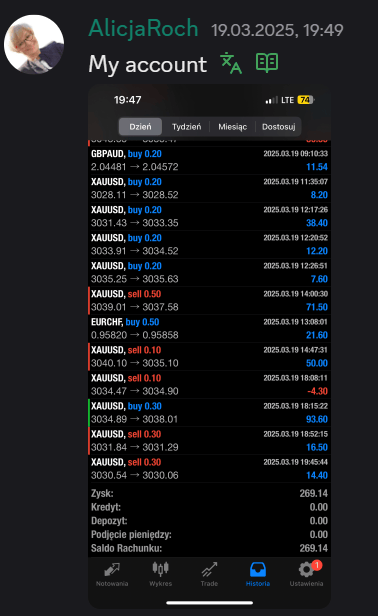Tap the Trade icon in bottom bar
Viewport: 378px width, 616px height.
pyautogui.click(x=209, y=569)
